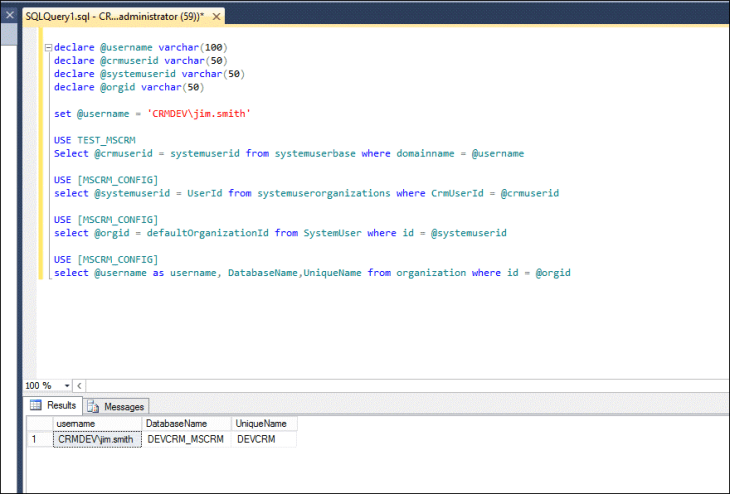
Task: Select the SQLQuery1.sql document tab
Action: pos(110,17)
